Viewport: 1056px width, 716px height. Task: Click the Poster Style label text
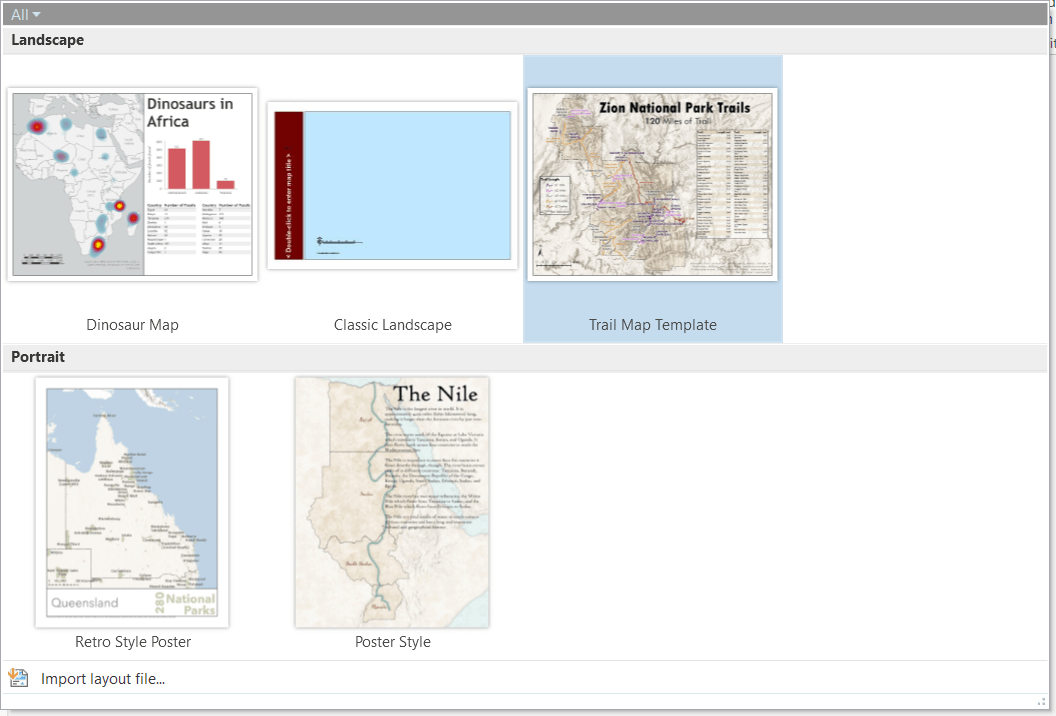point(391,641)
